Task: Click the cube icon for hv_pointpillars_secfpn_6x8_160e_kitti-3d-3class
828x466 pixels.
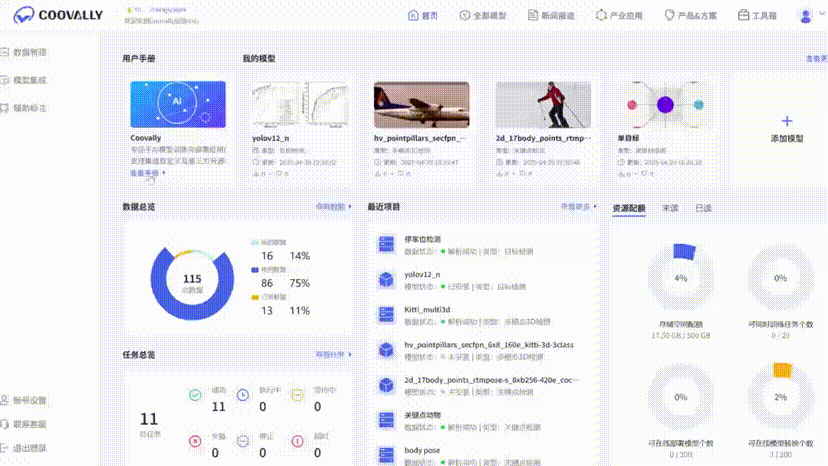Action: [386, 350]
